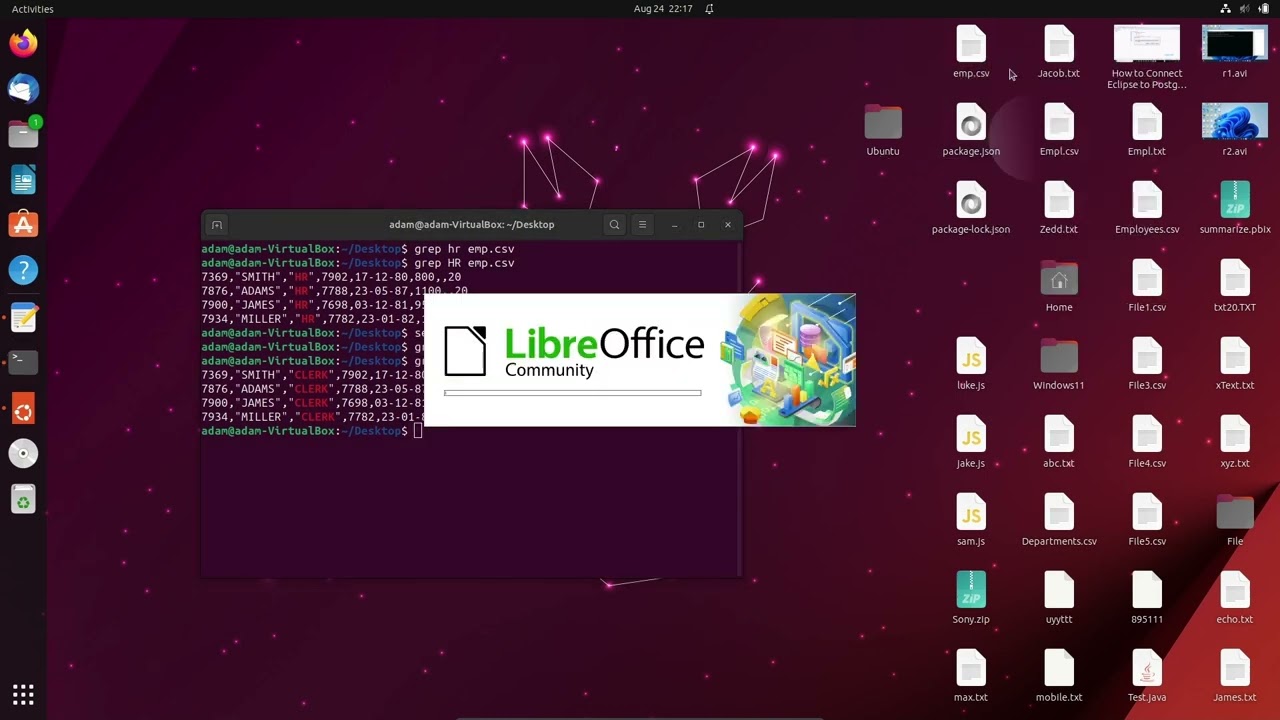The height and width of the screenshot is (720, 1280).
Task: Select the emp.csv desktop file
Action: pyautogui.click(x=971, y=52)
